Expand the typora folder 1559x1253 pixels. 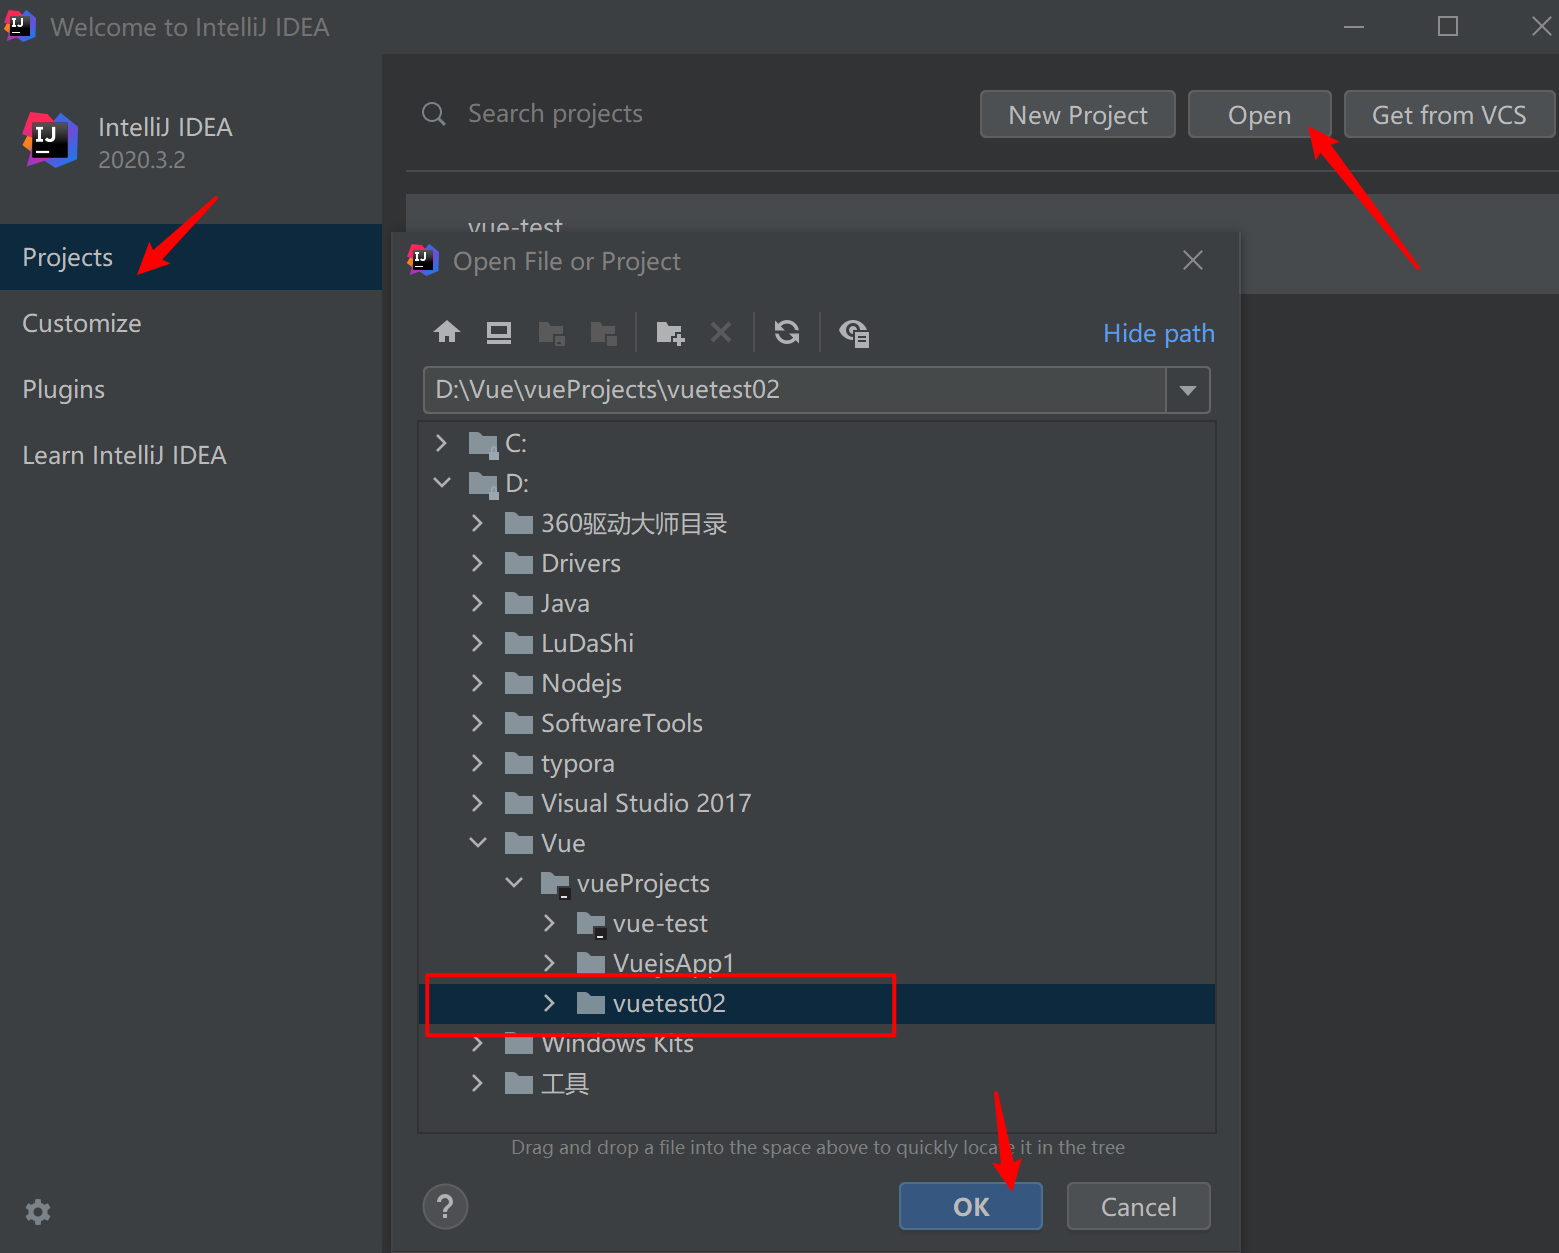point(477,763)
